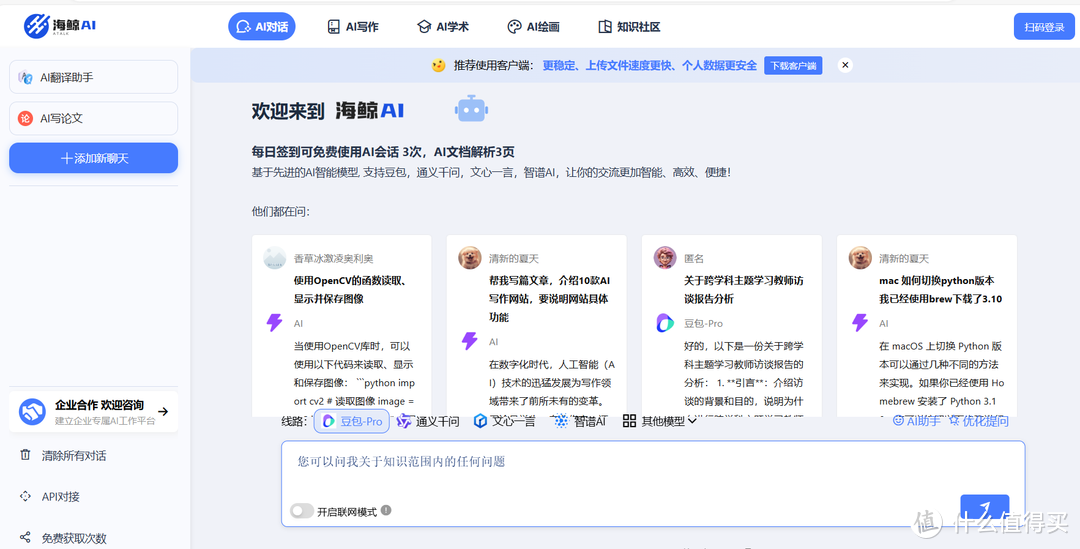1080x549 pixels.
Task: Click the API对接 icon
Action: (25, 496)
